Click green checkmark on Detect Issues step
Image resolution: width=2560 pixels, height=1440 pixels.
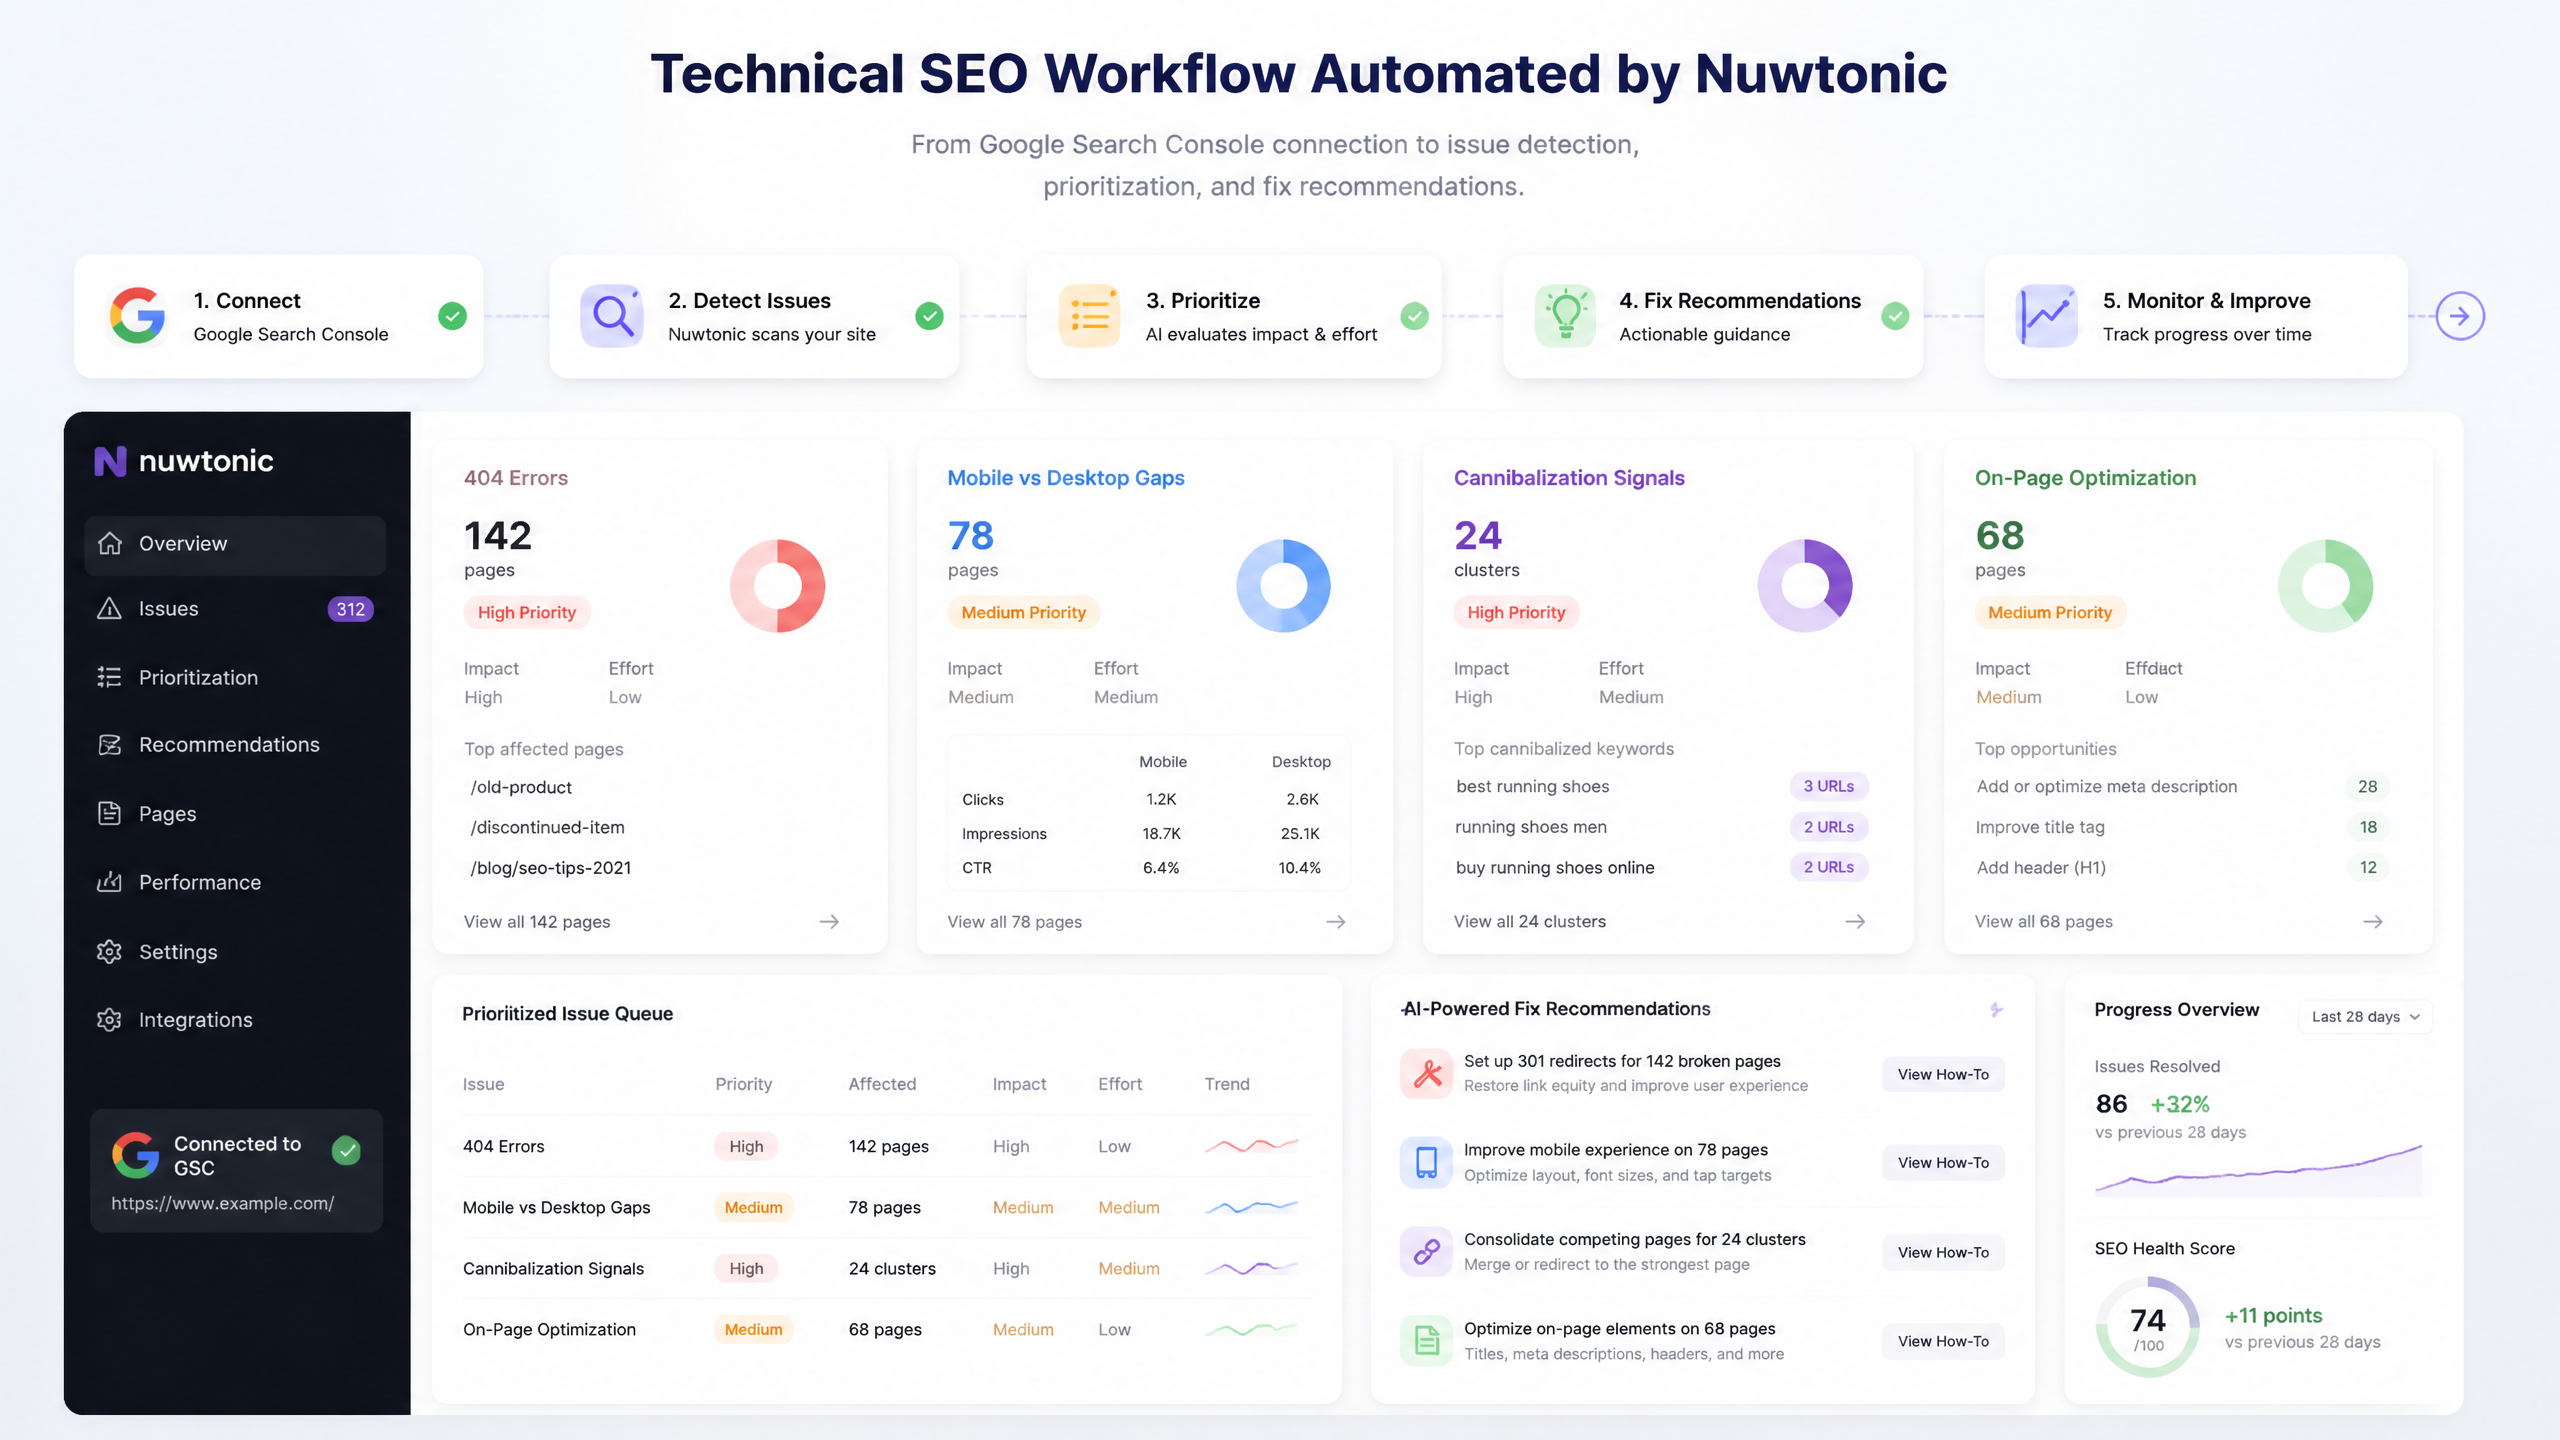[x=929, y=316]
